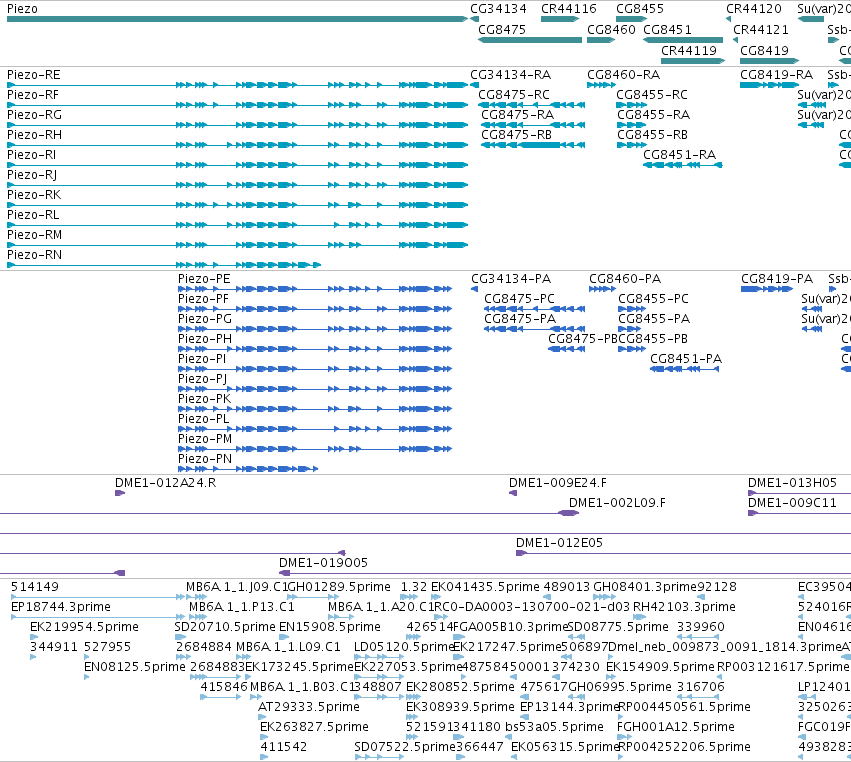Image resolution: width=851 pixels, height=762 pixels.
Task: Select the Piezo-PE protein label
Action: coord(204,278)
